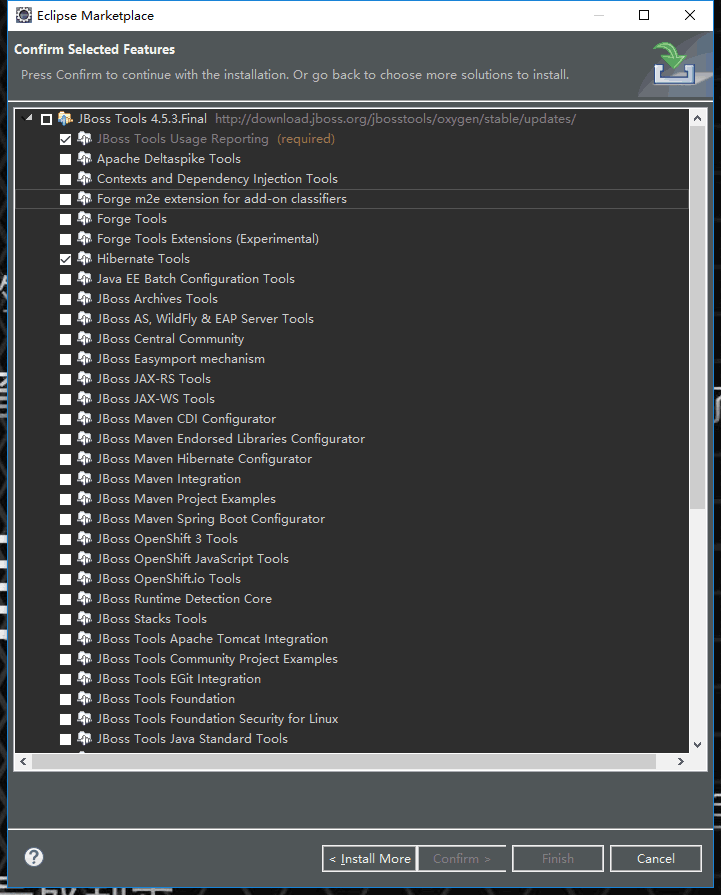The width and height of the screenshot is (721, 895).
Task: Select the JBoss Easymport mechanism row
Action: tap(180, 359)
